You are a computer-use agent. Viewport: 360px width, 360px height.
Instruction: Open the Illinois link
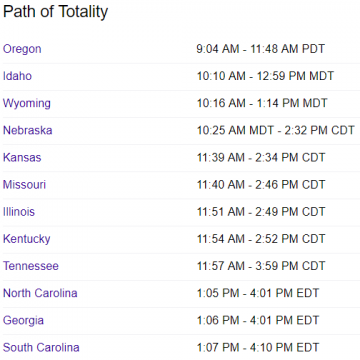pos(19,212)
